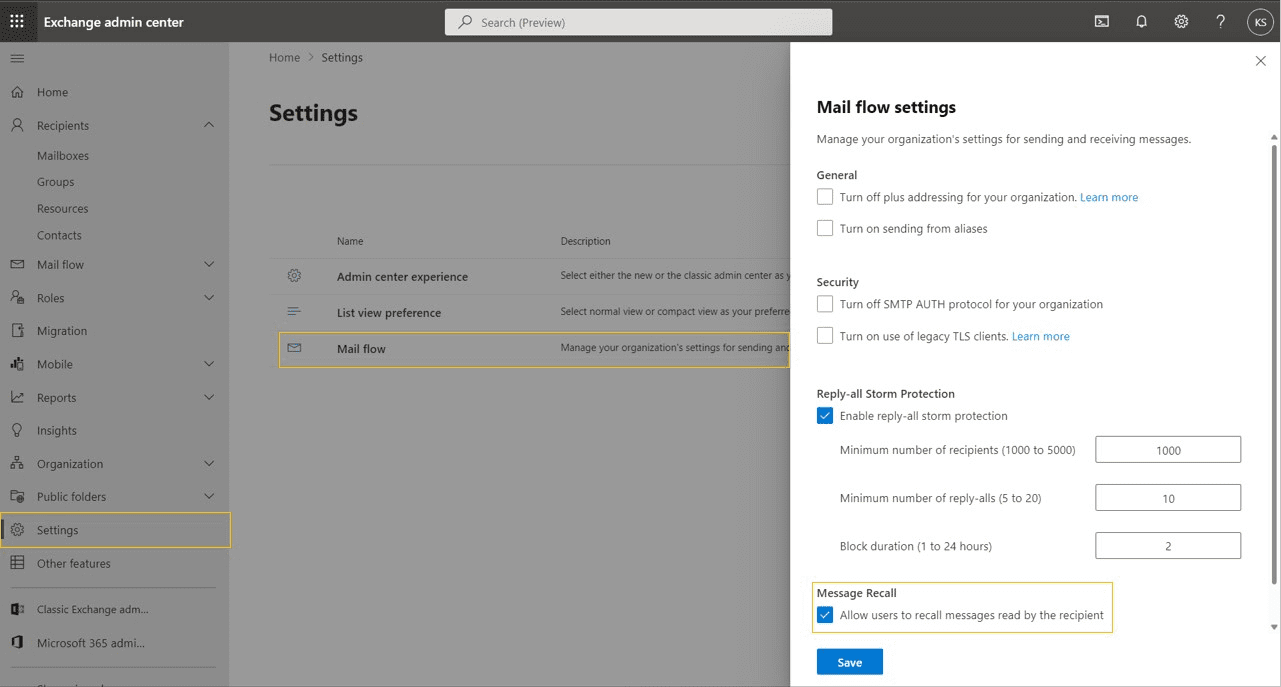Open the Settings item in sidebar
The image size is (1281, 687).
tap(58, 530)
